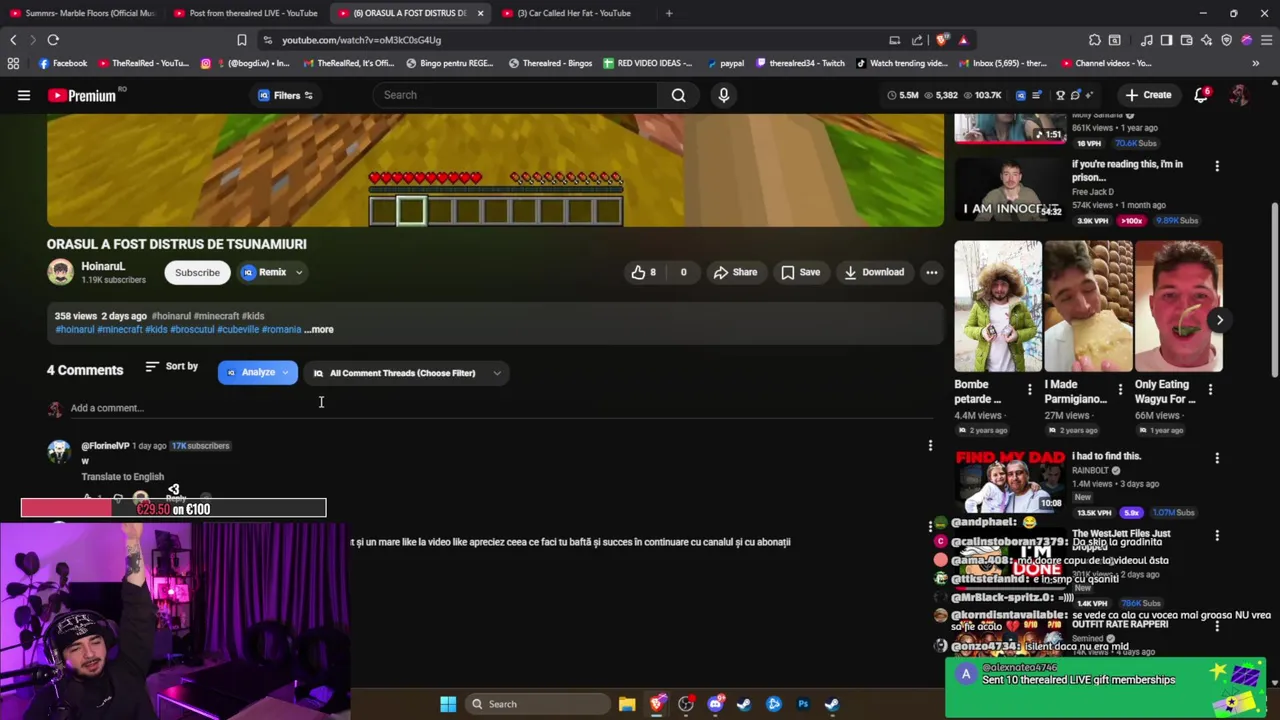The height and width of the screenshot is (720, 1280).
Task: Like the video with the thumbs-up button
Action: click(x=643, y=272)
